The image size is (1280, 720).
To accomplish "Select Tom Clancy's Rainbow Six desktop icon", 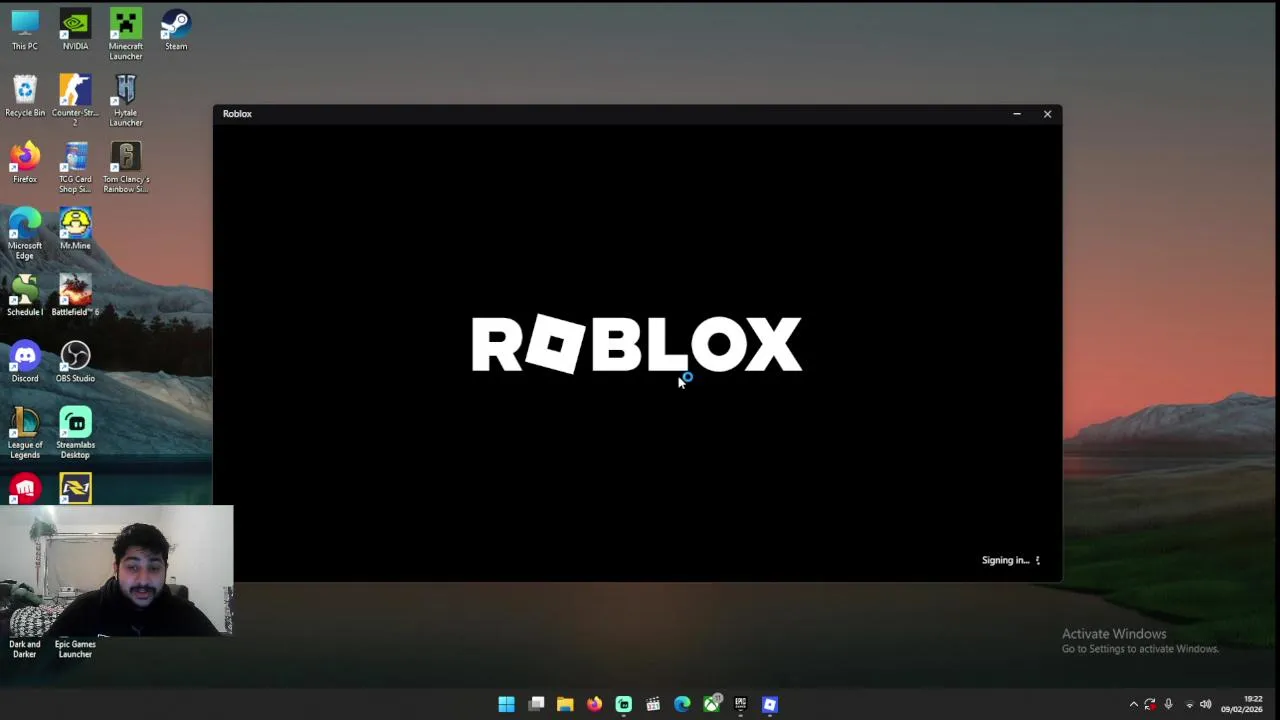I will point(125,167).
